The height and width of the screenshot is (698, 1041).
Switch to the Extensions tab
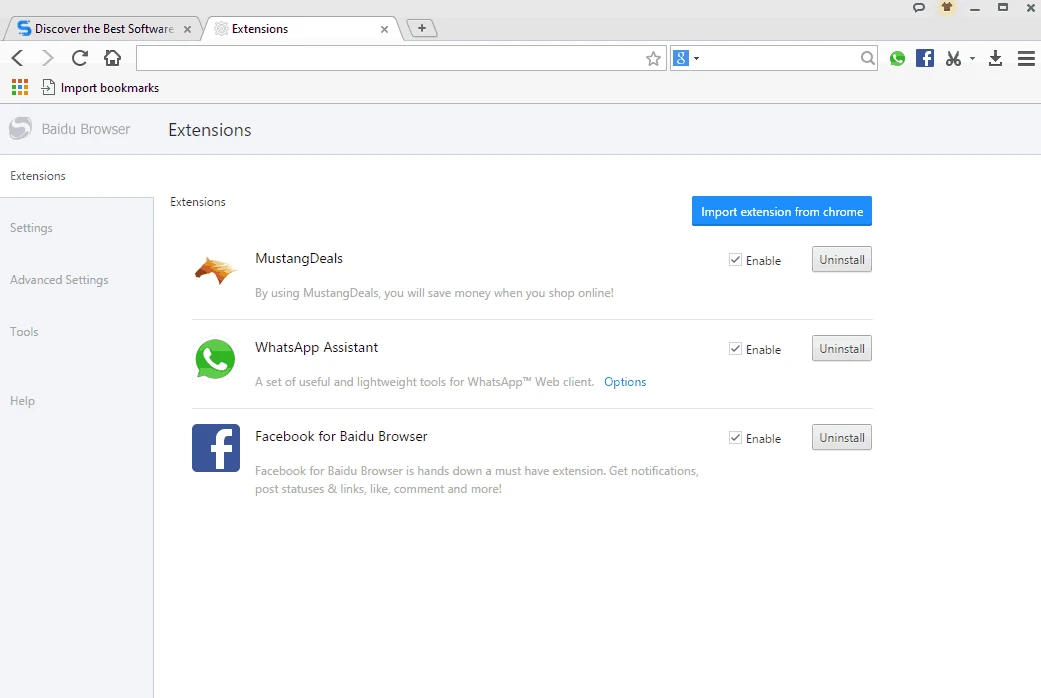pyautogui.click(x=302, y=29)
